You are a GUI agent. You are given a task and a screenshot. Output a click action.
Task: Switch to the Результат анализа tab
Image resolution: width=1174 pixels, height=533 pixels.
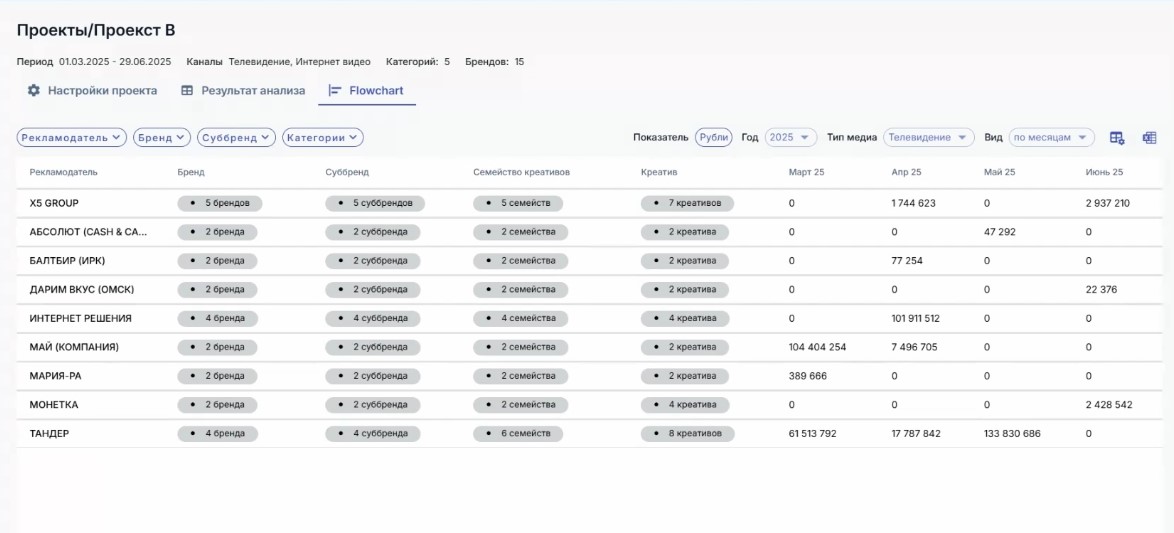click(x=243, y=91)
